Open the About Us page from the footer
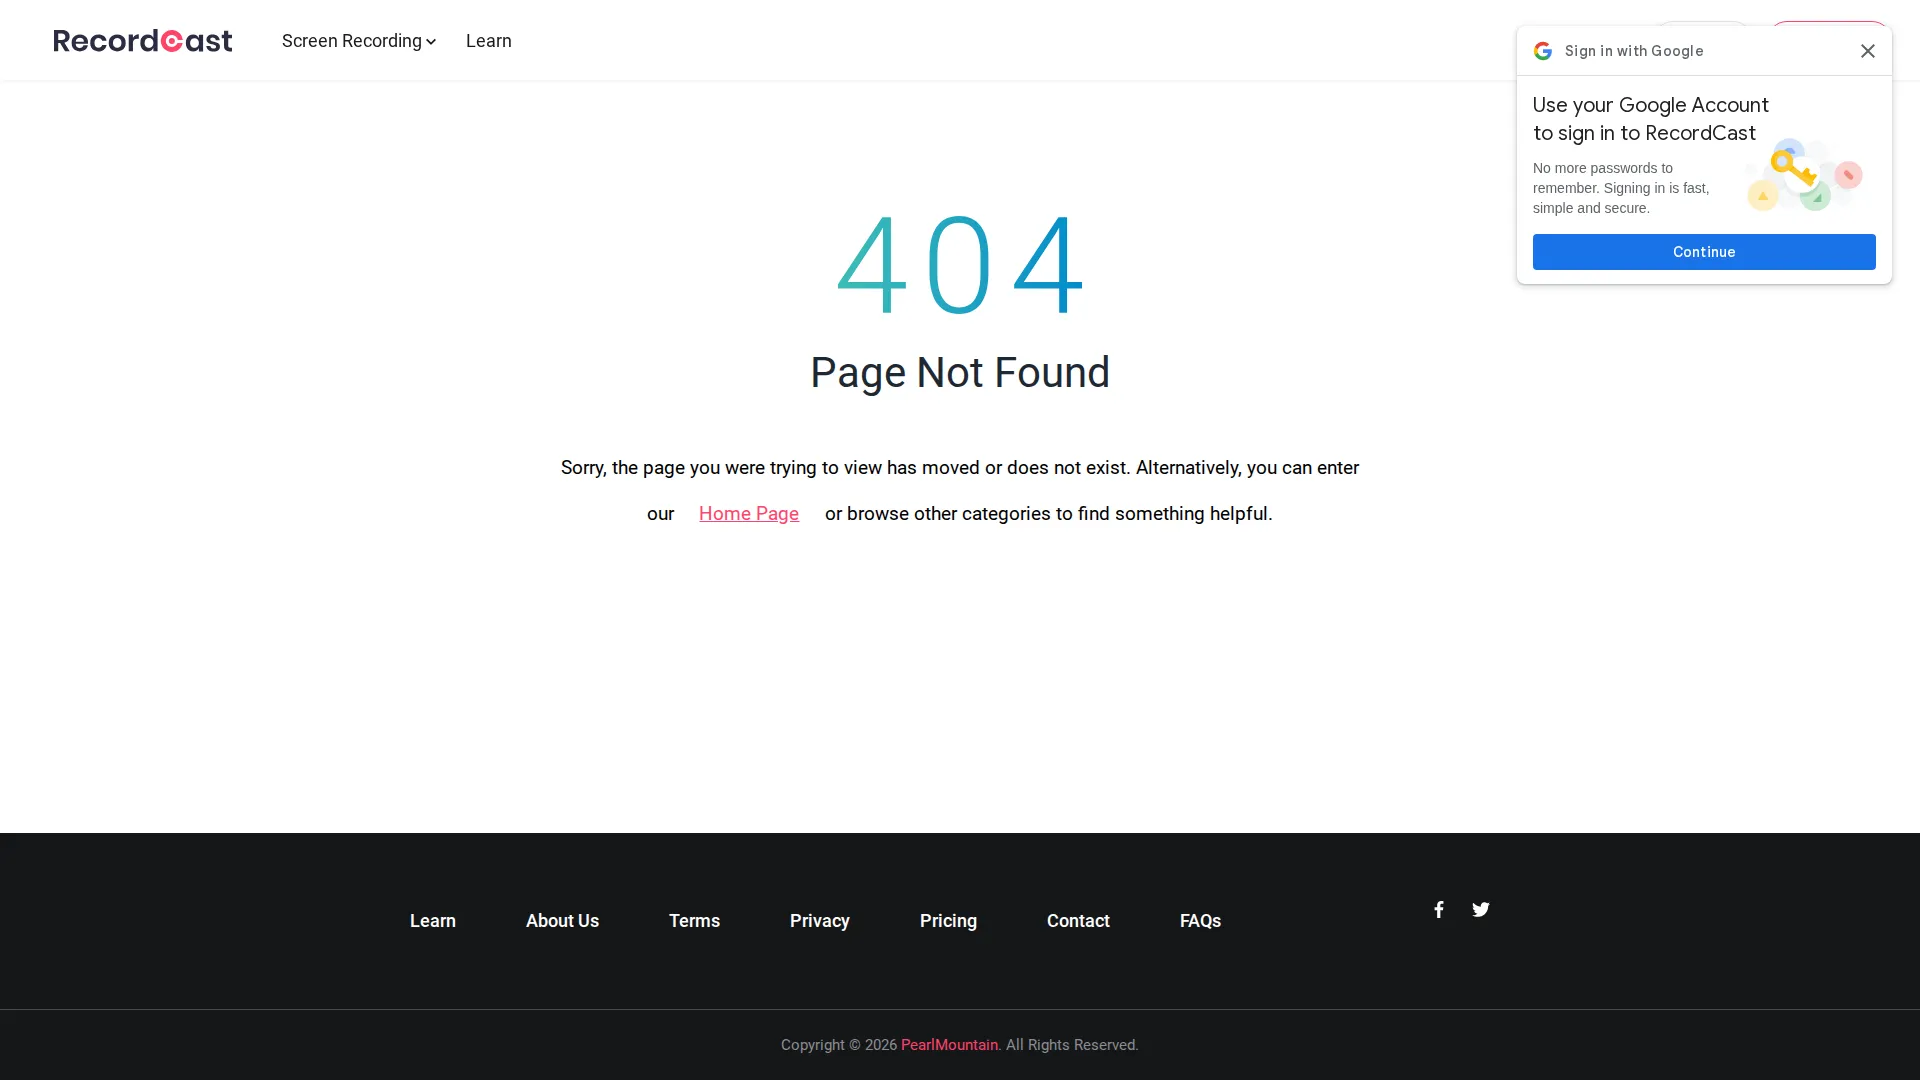The image size is (1920, 1080). point(562,920)
